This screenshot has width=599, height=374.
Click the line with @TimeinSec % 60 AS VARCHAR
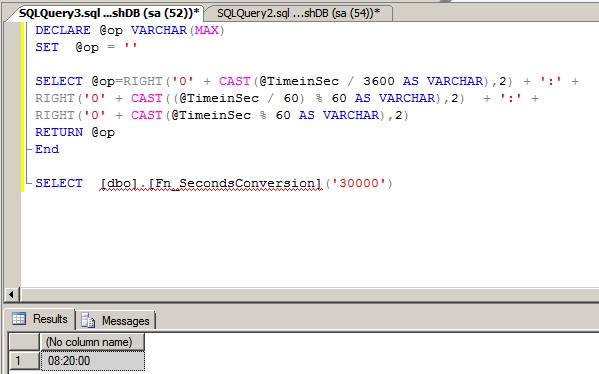pyautogui.click(x=222, y=115)
